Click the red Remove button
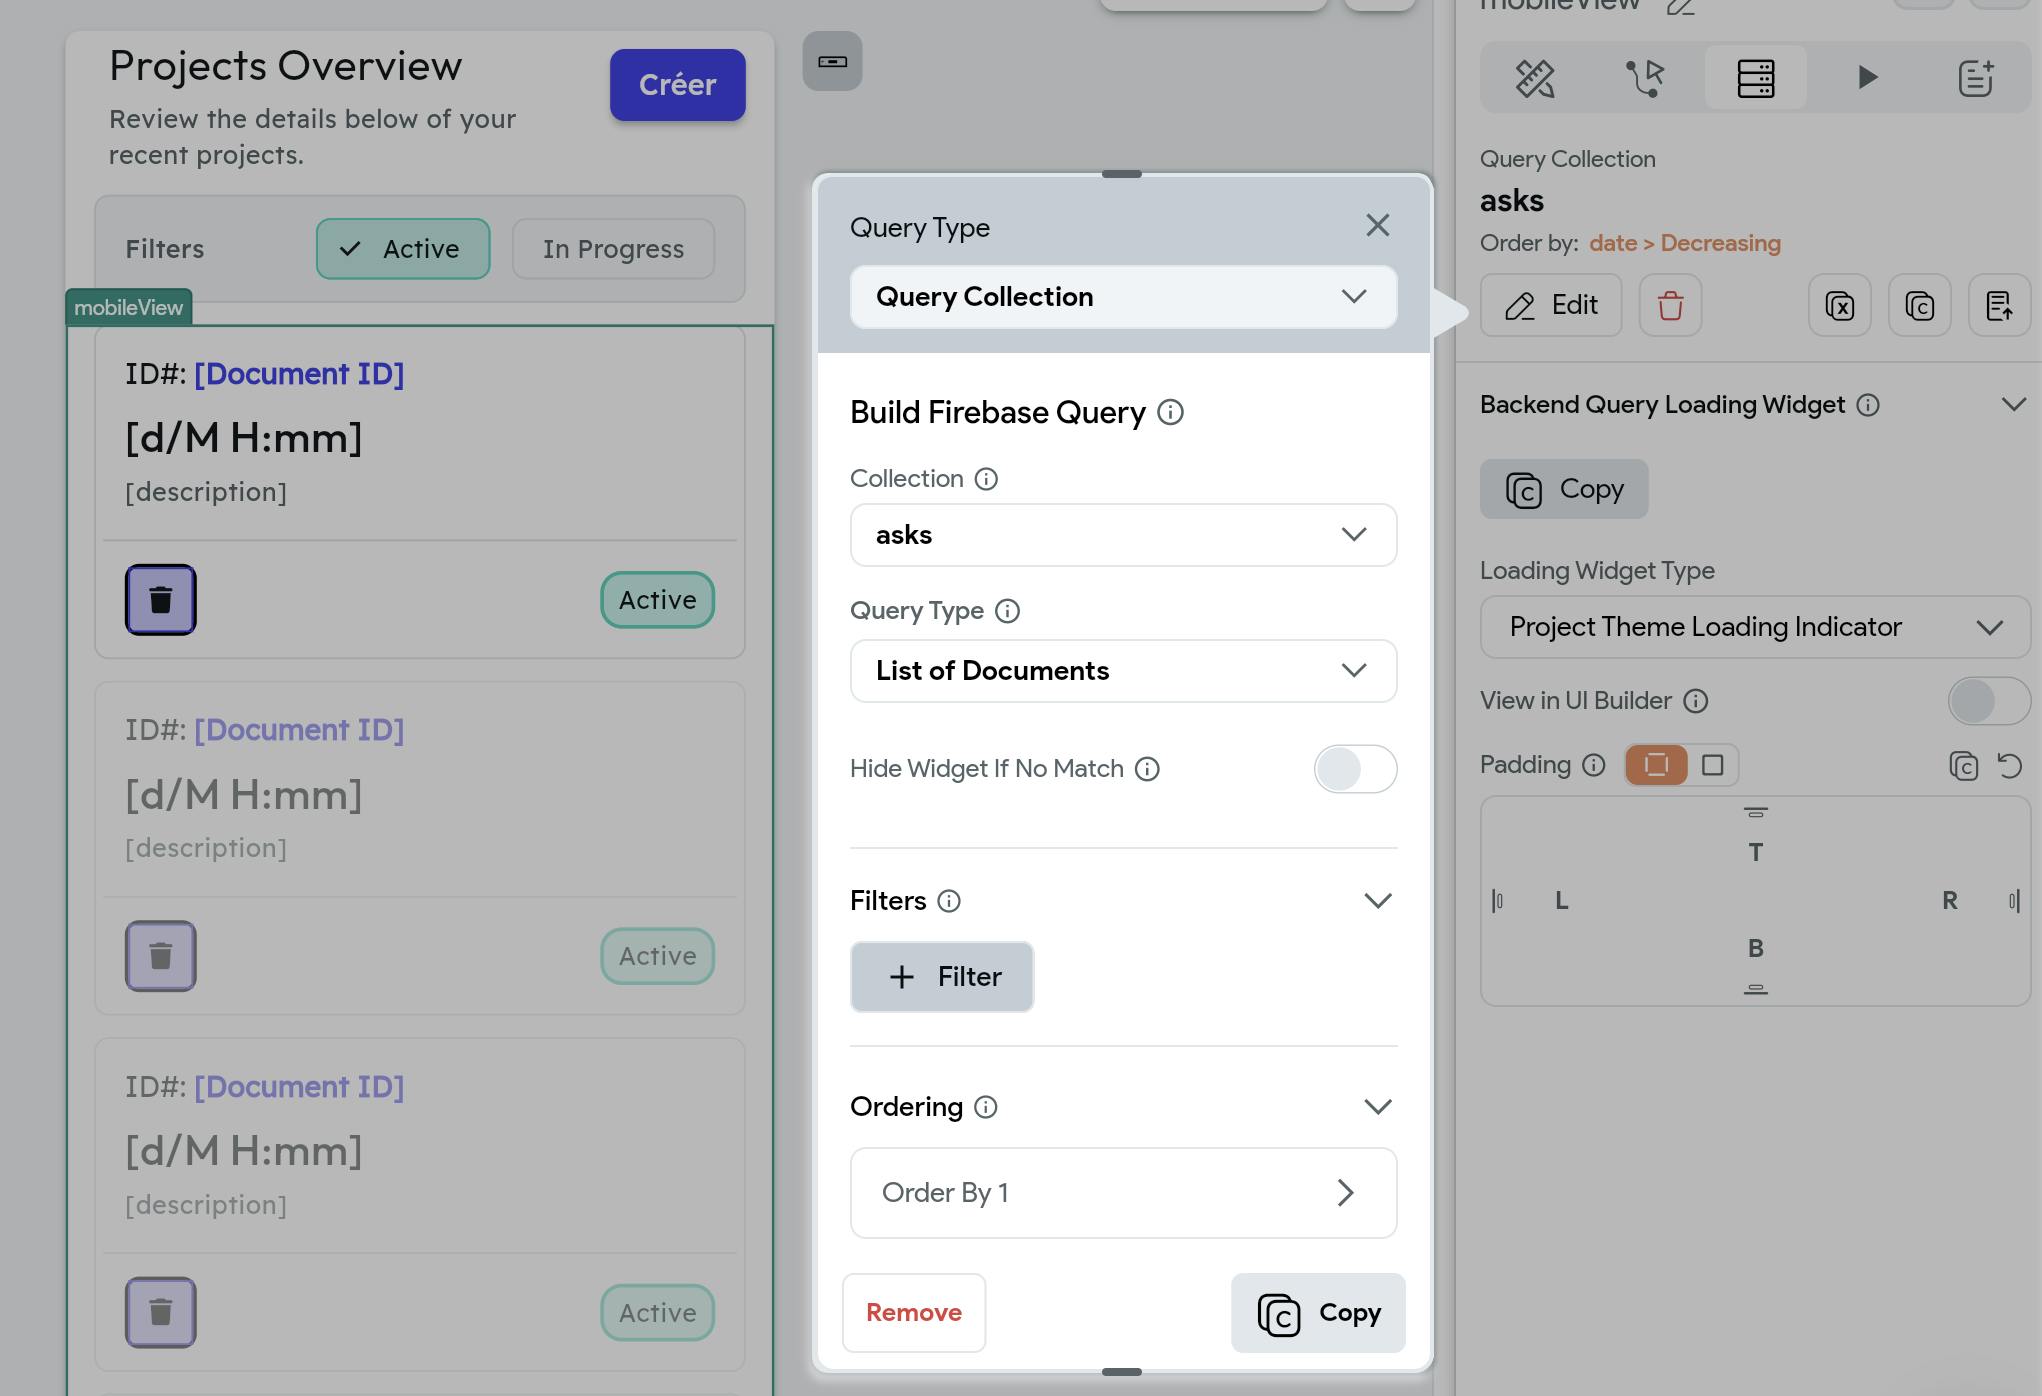Screen dimensions: 2042x1396 pyautogui.click(x=914, y=1313)
